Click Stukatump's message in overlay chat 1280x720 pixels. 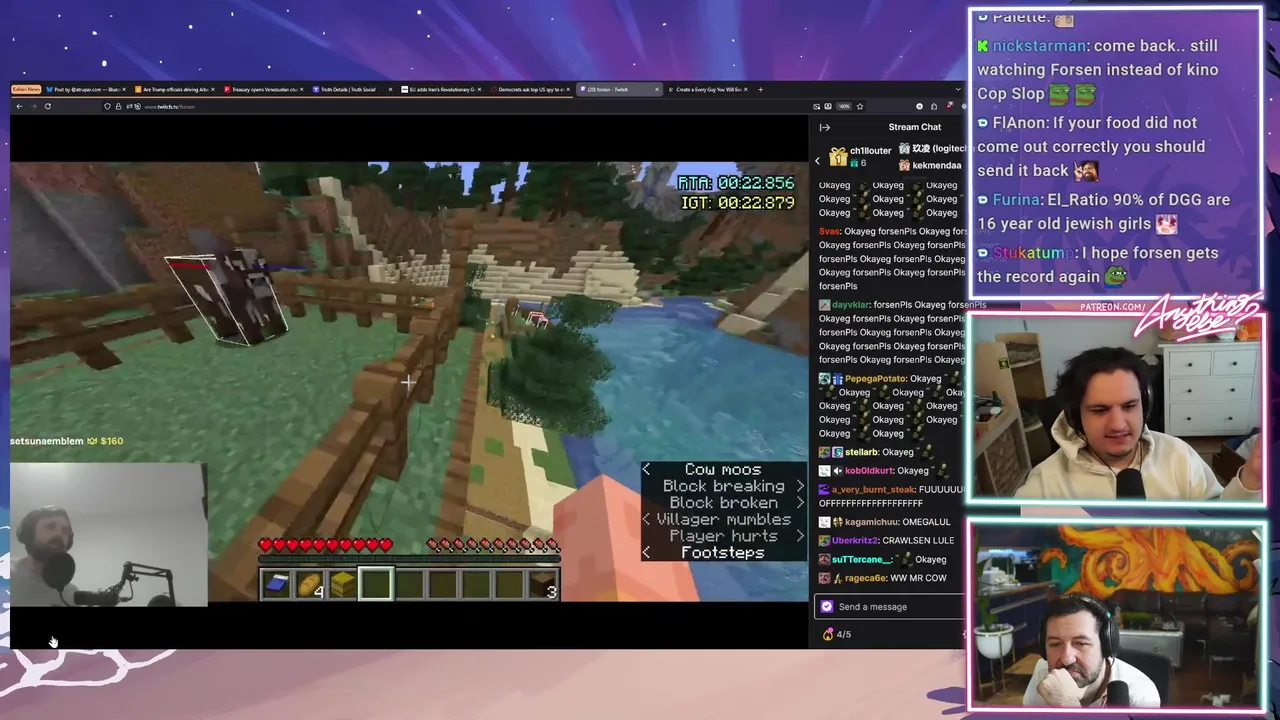(x=1097, y=264)
